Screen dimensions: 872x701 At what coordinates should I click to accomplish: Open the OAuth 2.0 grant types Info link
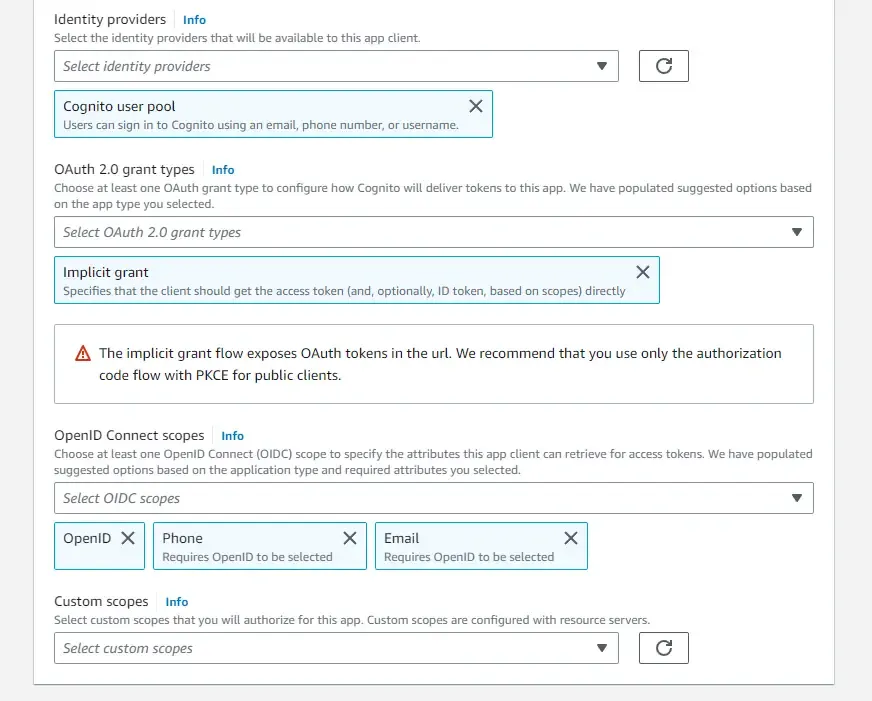click(x=223, y=169)
